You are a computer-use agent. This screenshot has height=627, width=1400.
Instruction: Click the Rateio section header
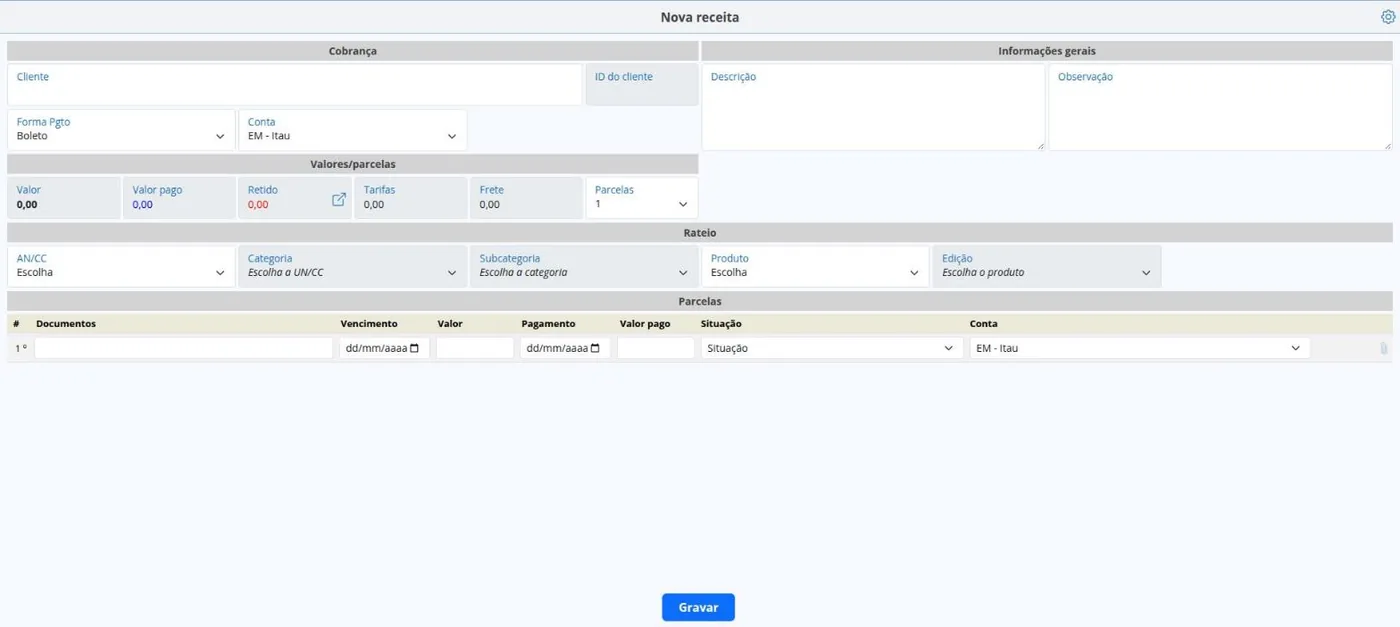click(x=700, y=233)
